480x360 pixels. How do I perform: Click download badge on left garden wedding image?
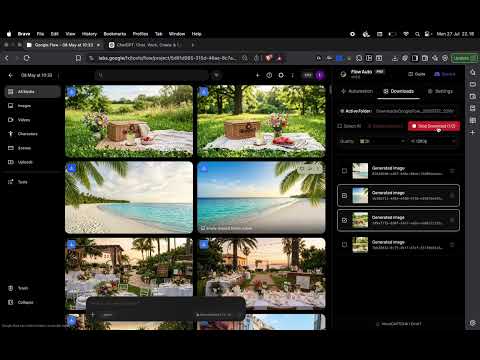[71, 245]
